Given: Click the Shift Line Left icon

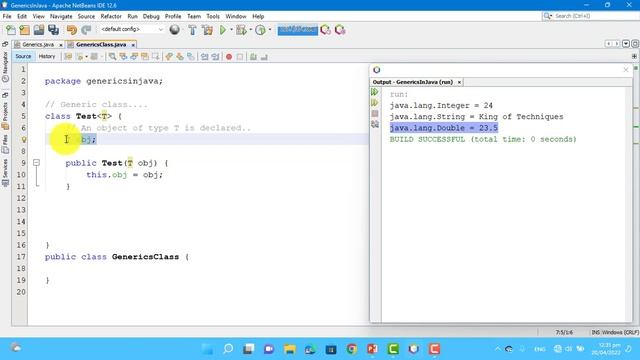Looking at the screenshot, I should 204,57.
